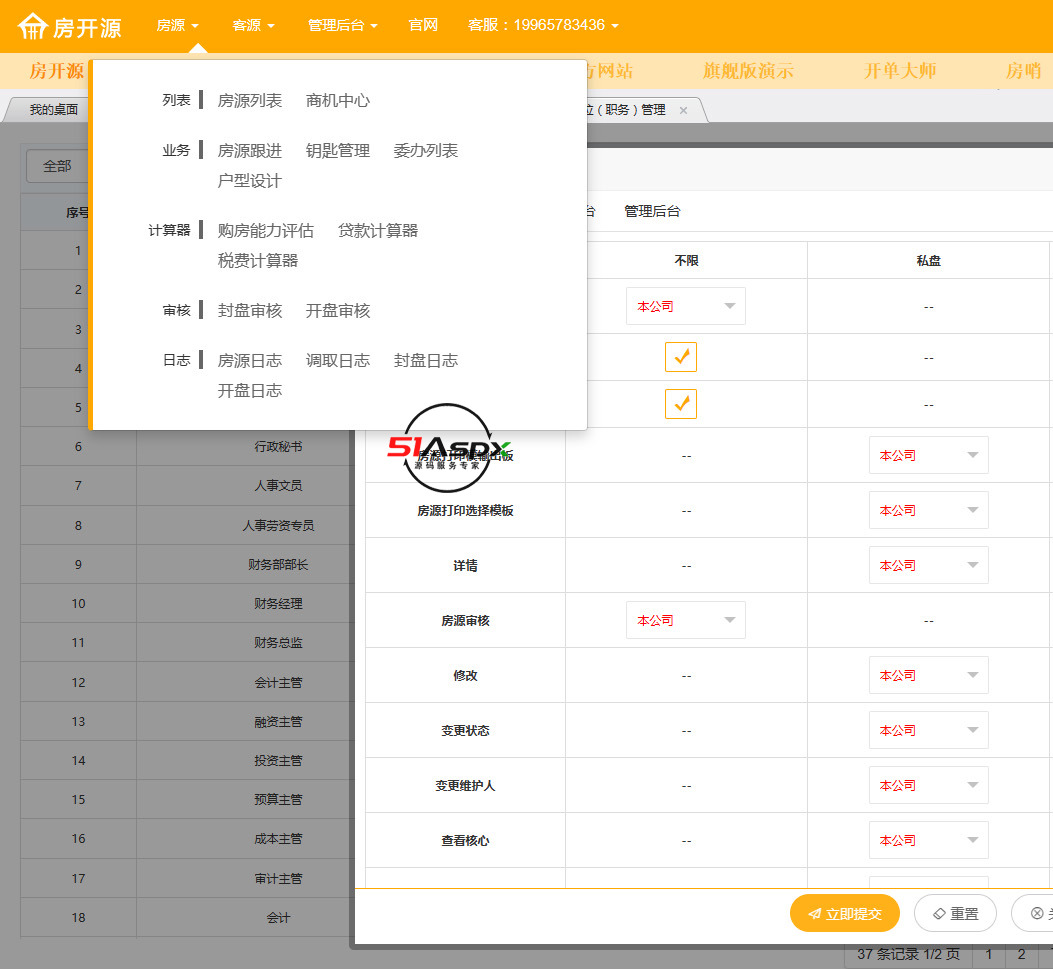The height and width of the screenshot is (969, 1053).
Task: Select the 预算主管 row
Action: point(187,800)
